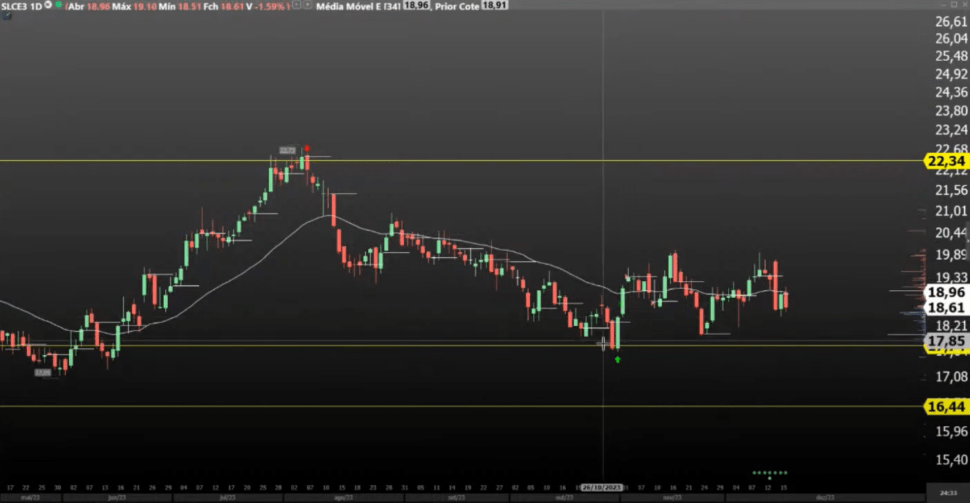The width and height of the screenshot is (970, 503).
Task: Select the yellow 16,44 price level tag
Action: coord(946,406)
